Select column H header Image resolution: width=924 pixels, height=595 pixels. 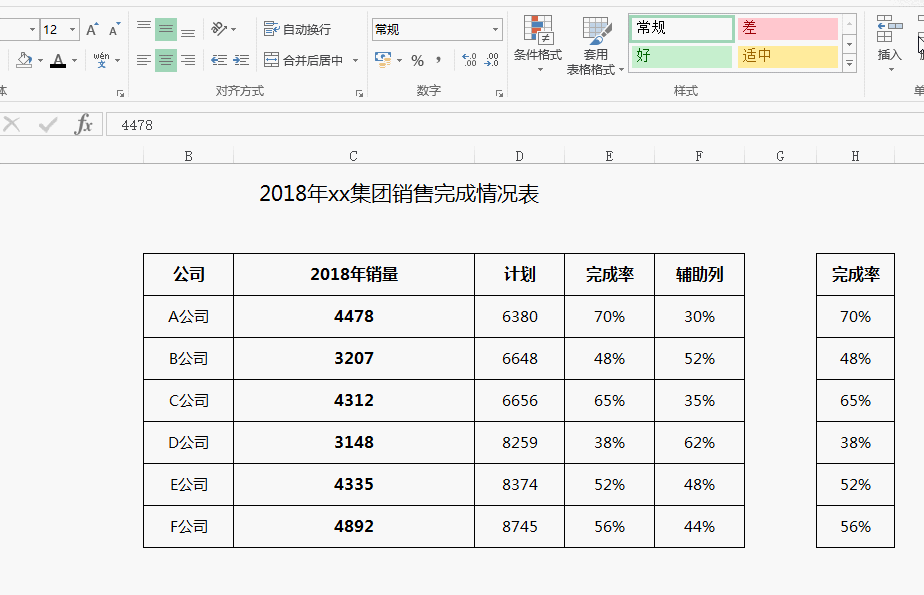pyautogui.click(x=855, y=156)
